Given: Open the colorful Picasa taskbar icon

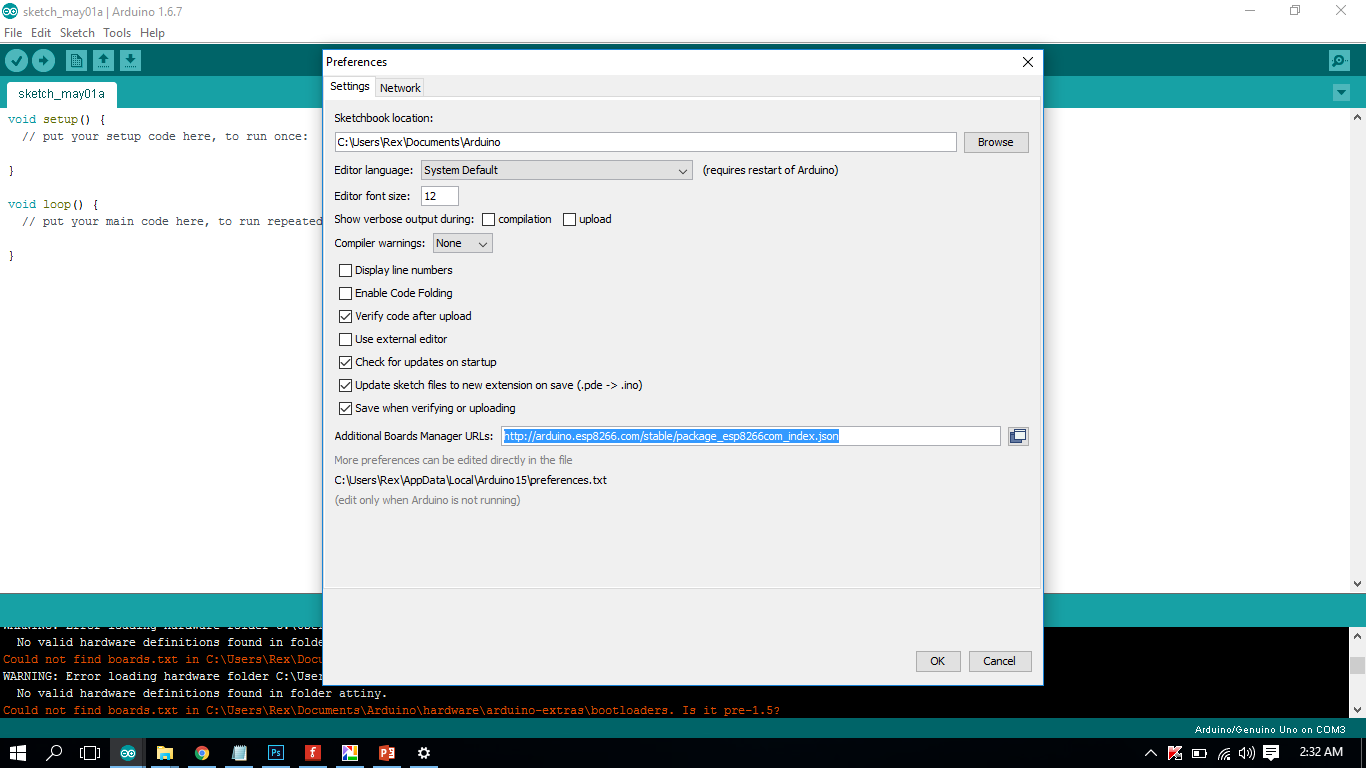Looking at the screenshot, I should (350, 753).
